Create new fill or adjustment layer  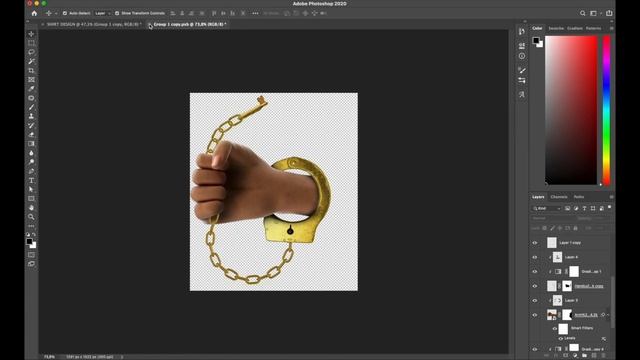click(x=575, y=356)
